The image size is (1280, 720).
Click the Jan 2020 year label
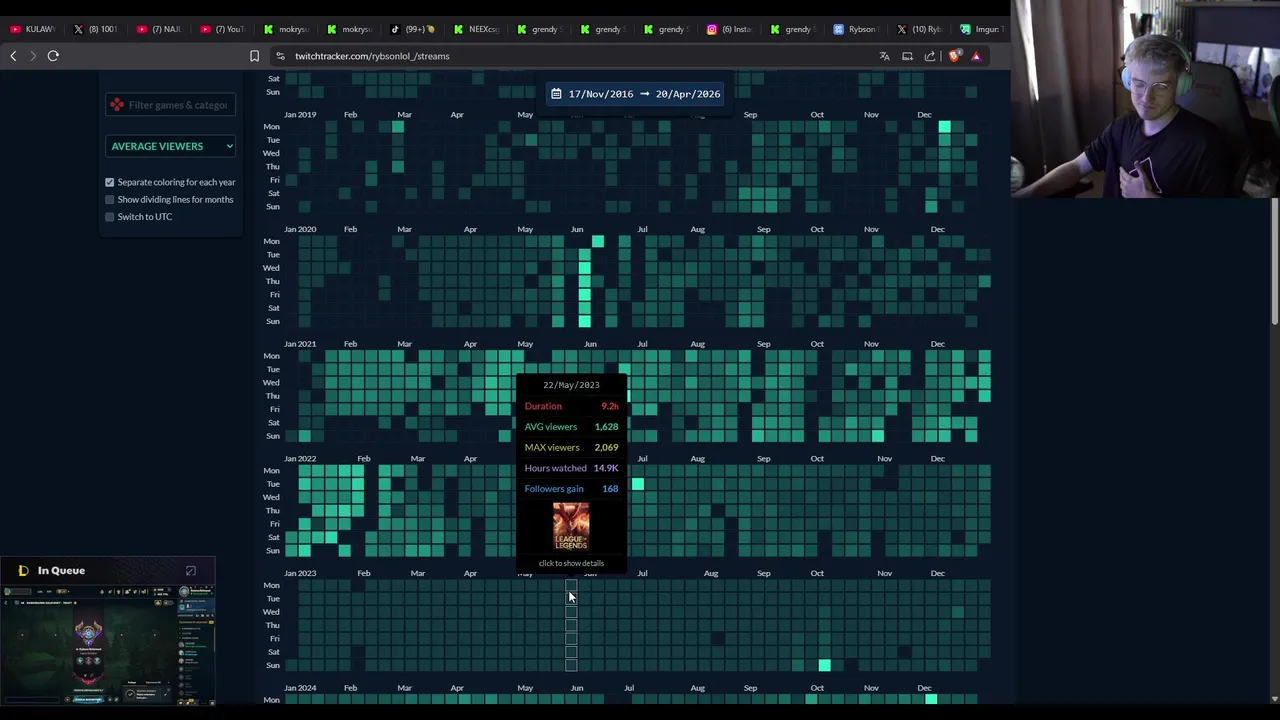(300, 229)
